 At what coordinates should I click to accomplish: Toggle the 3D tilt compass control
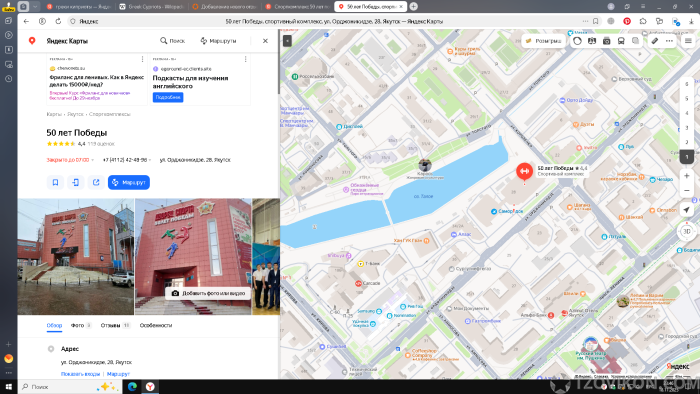click(687, 231)
